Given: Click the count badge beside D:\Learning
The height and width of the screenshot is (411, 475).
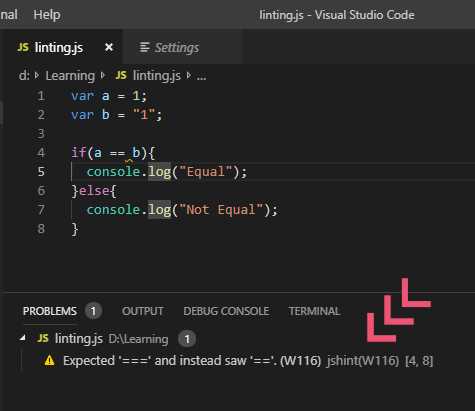Looking at the screenshot, I should click(187, 339).
